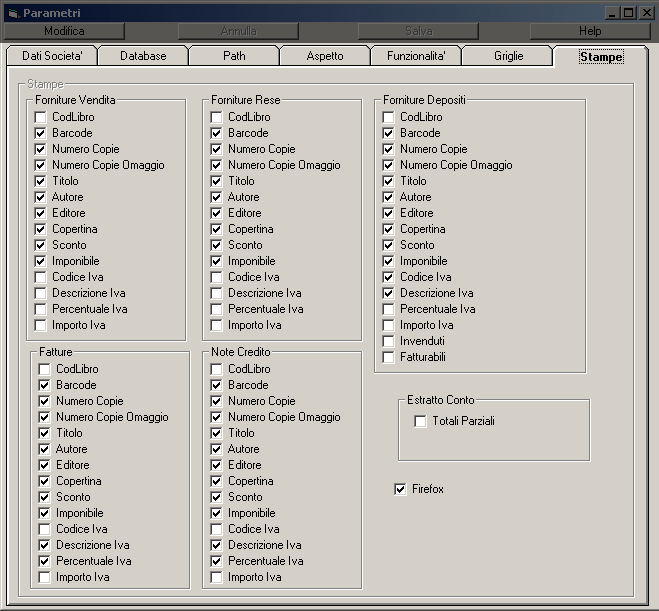This screenshot has height=611, width=659.
Task: Check Importo Iva in Forniture Rese
Action: coord(216,325)
